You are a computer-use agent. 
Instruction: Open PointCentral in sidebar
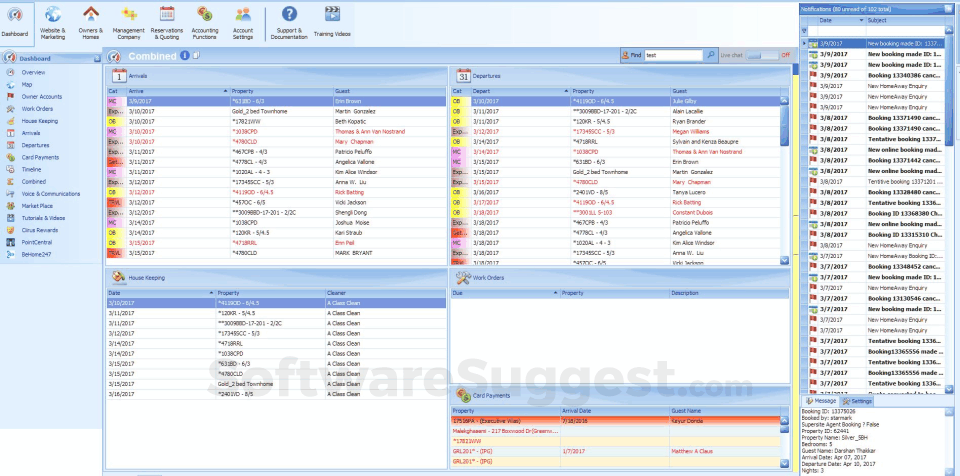click(37, 242)
